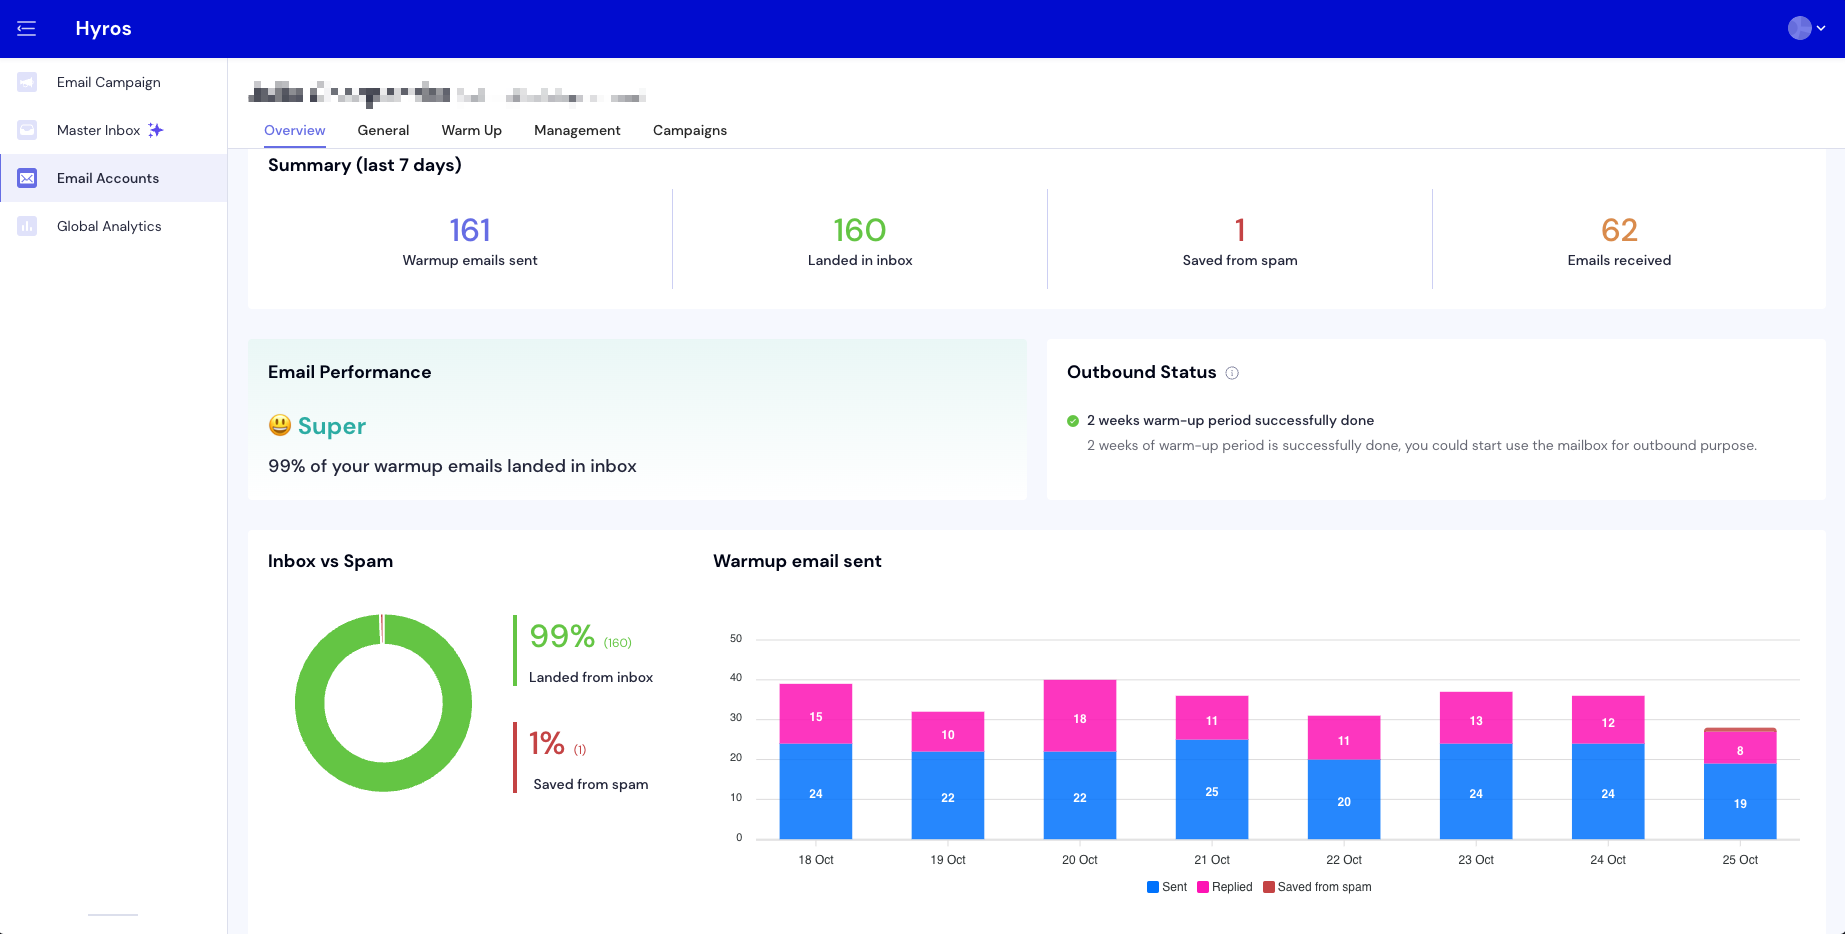This screenshot has width=1845, height=934.
Task: Click the user avatar in header
Action: (x=1799, y=28)
